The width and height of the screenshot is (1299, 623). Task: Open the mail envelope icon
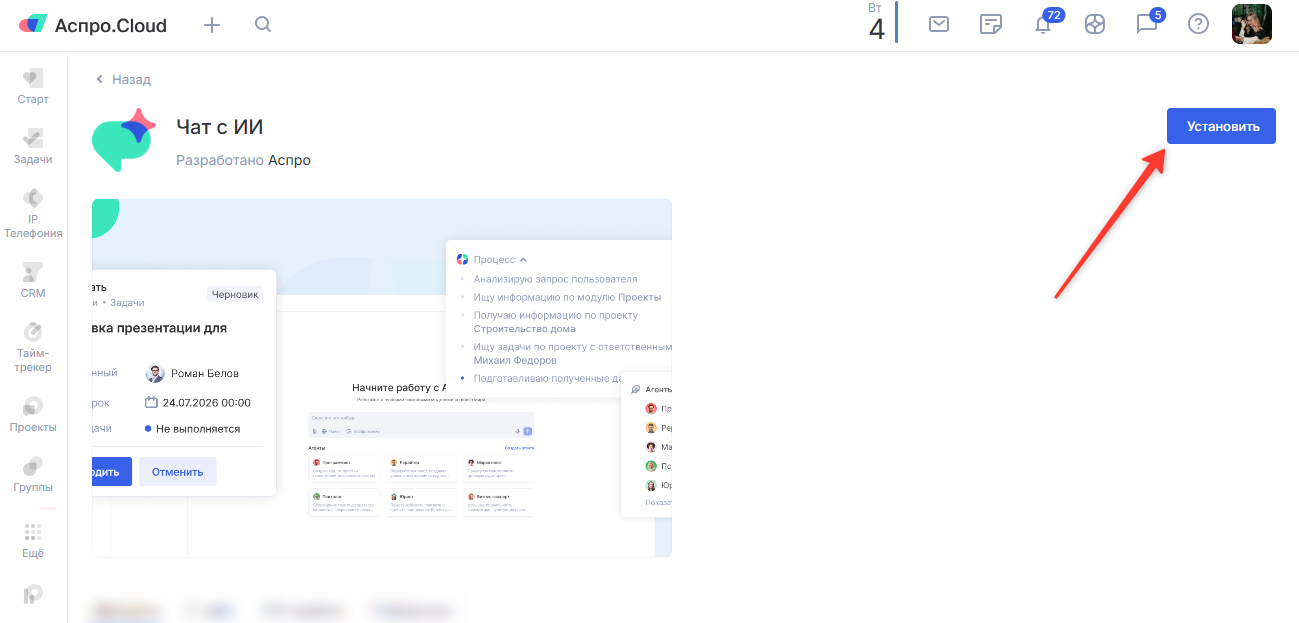click(939, 24)
